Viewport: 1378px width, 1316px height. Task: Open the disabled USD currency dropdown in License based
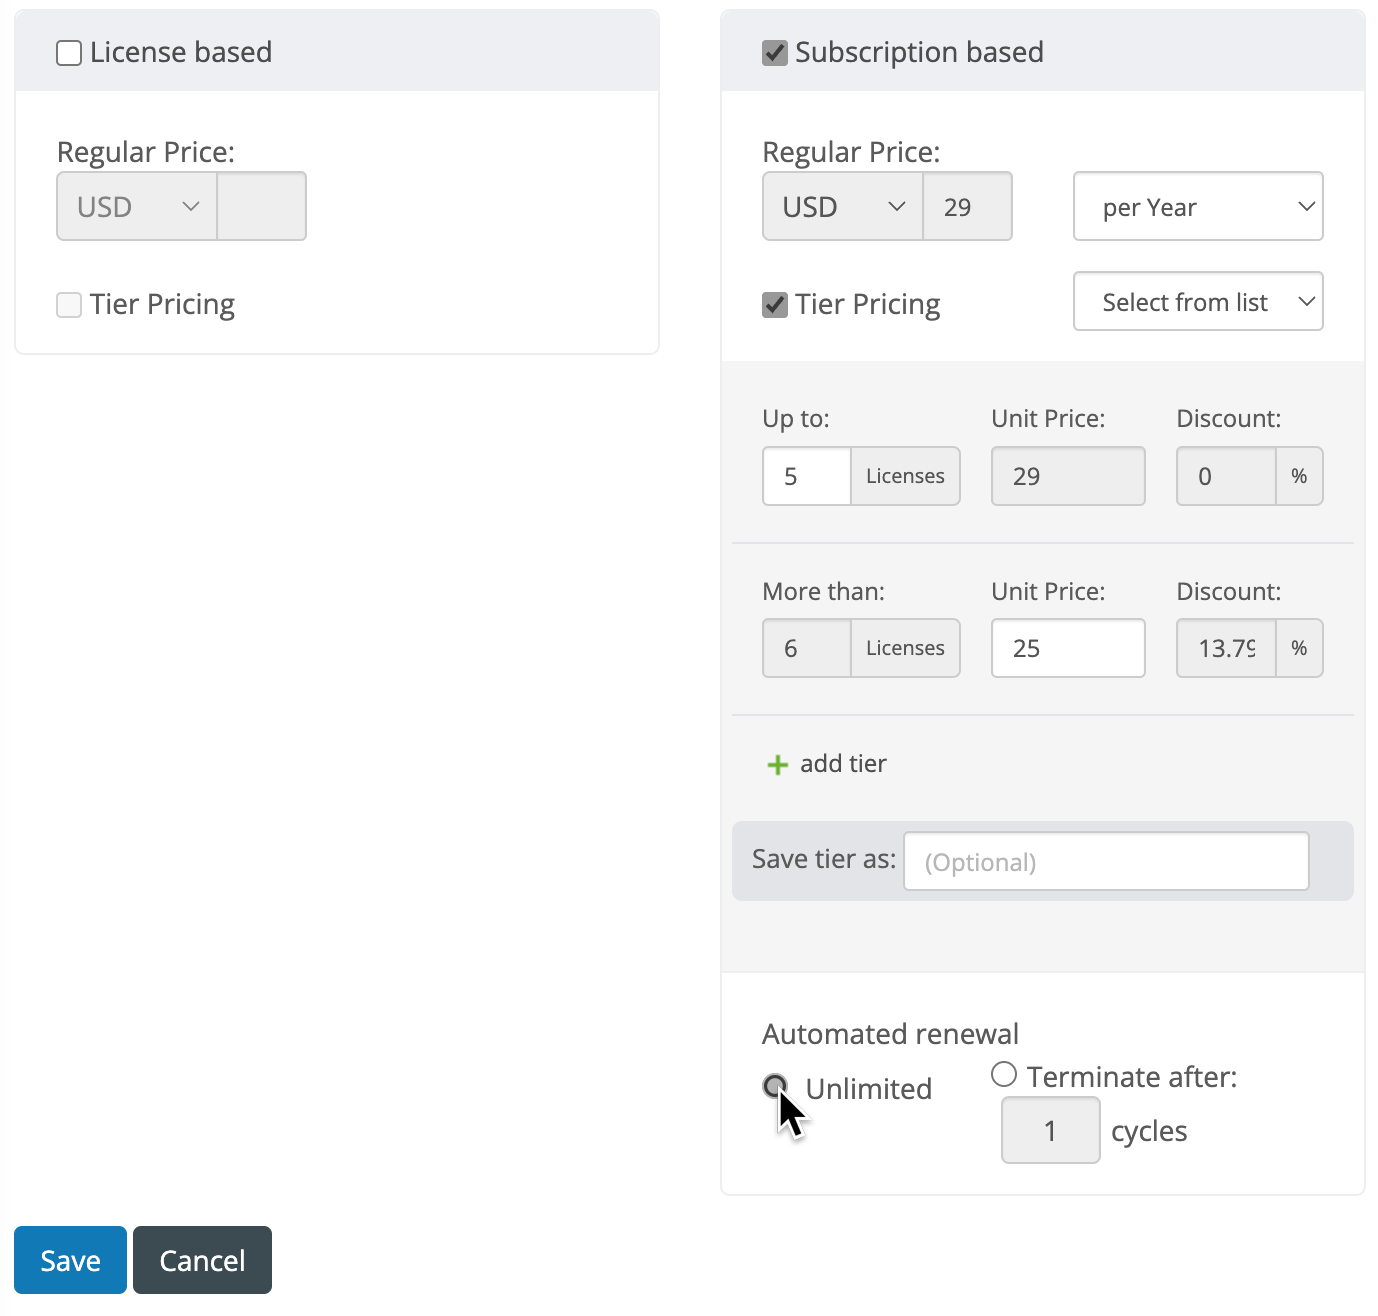(137, 207)
